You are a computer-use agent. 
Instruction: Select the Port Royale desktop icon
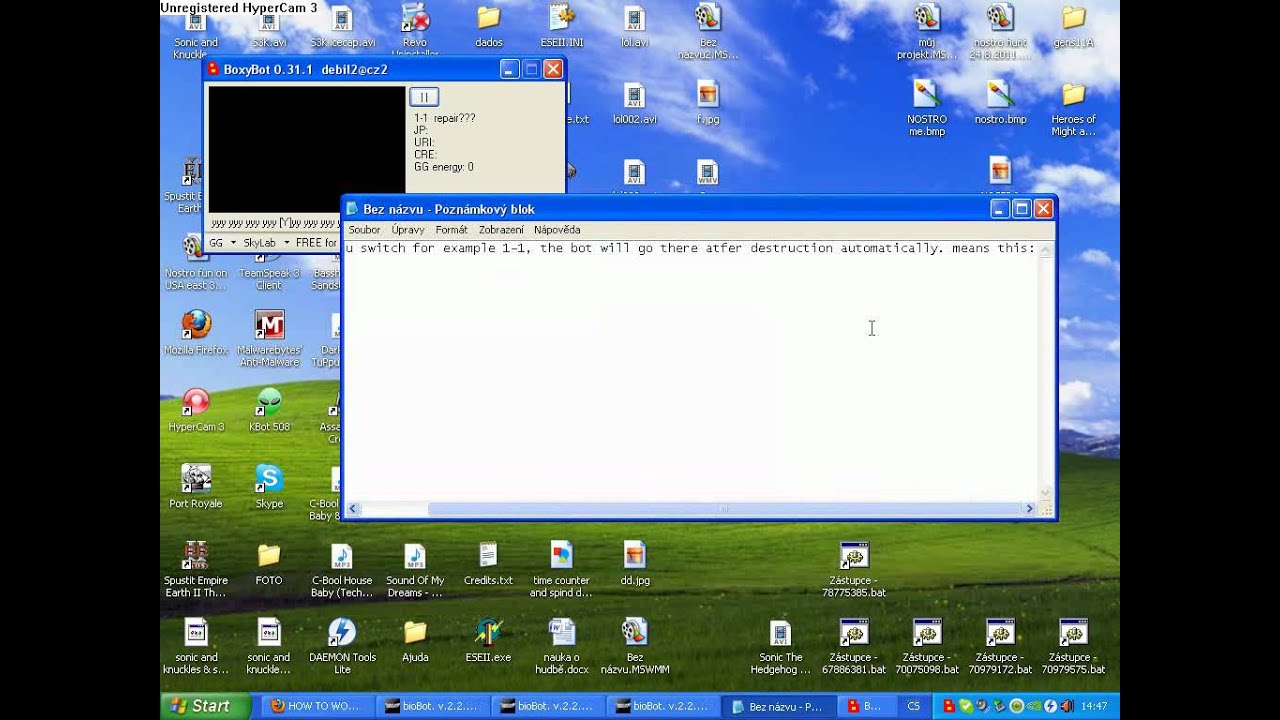point(196,487)
